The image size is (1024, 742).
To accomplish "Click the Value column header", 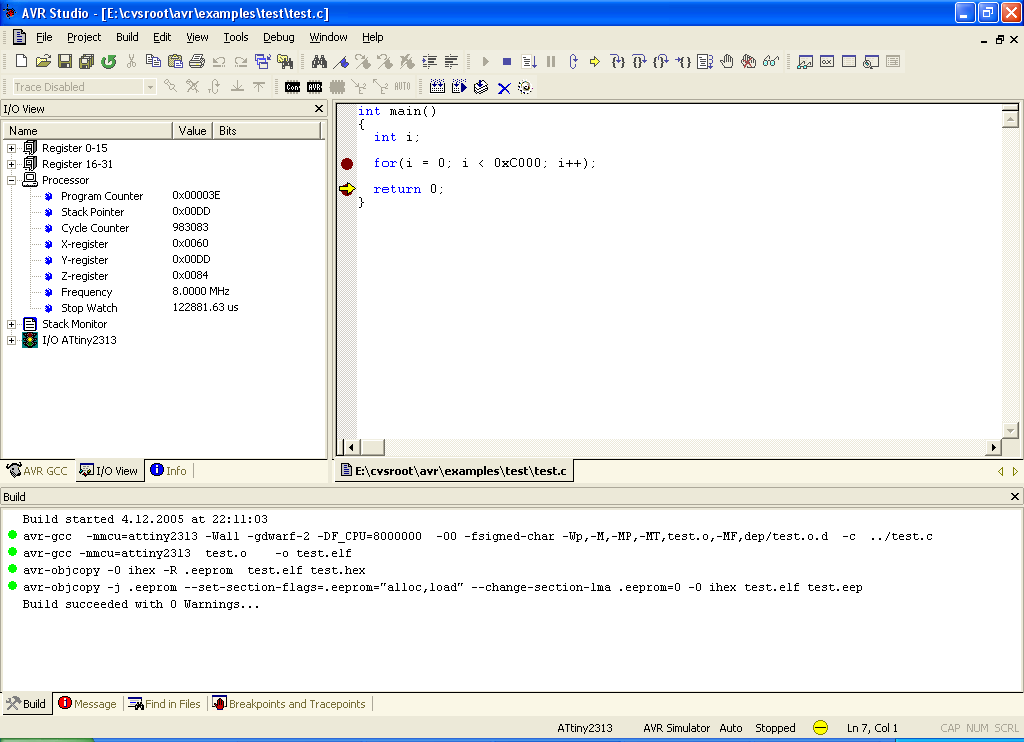I will tap(192, 131).
